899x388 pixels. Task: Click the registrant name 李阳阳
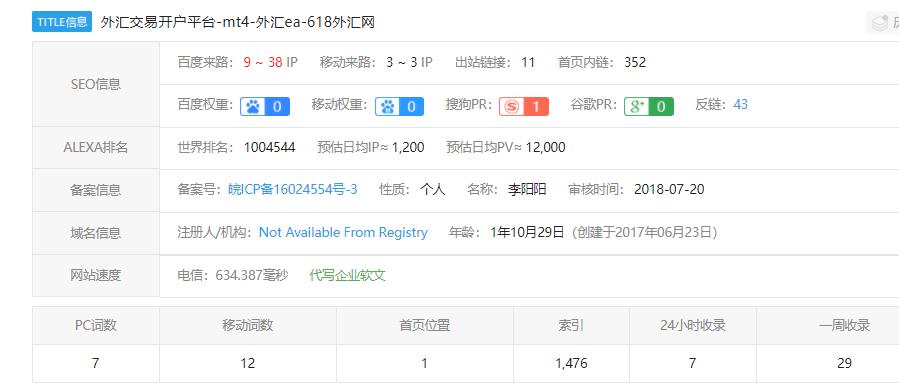[527, 189]
